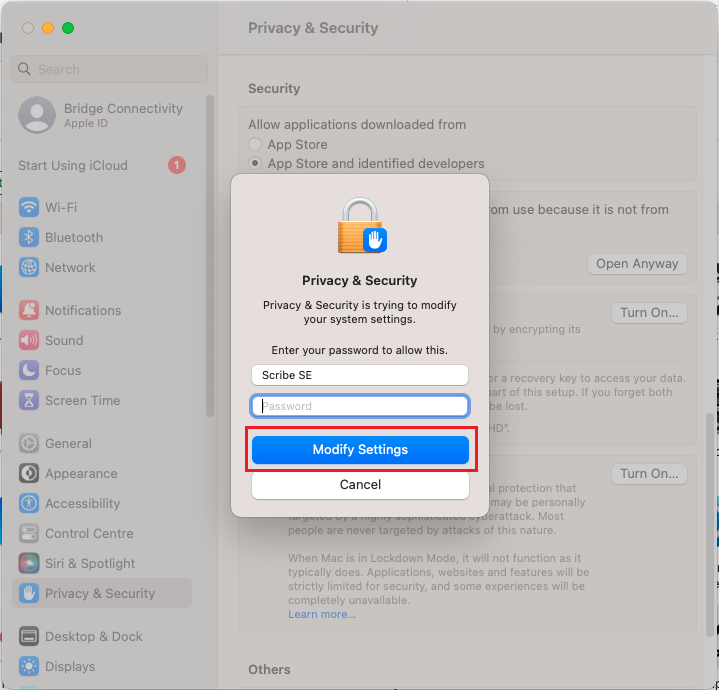This screenshot has width=719, height=690.
Task: Click the Wi-Fi icon in sidebar
Action: point(29,208)
